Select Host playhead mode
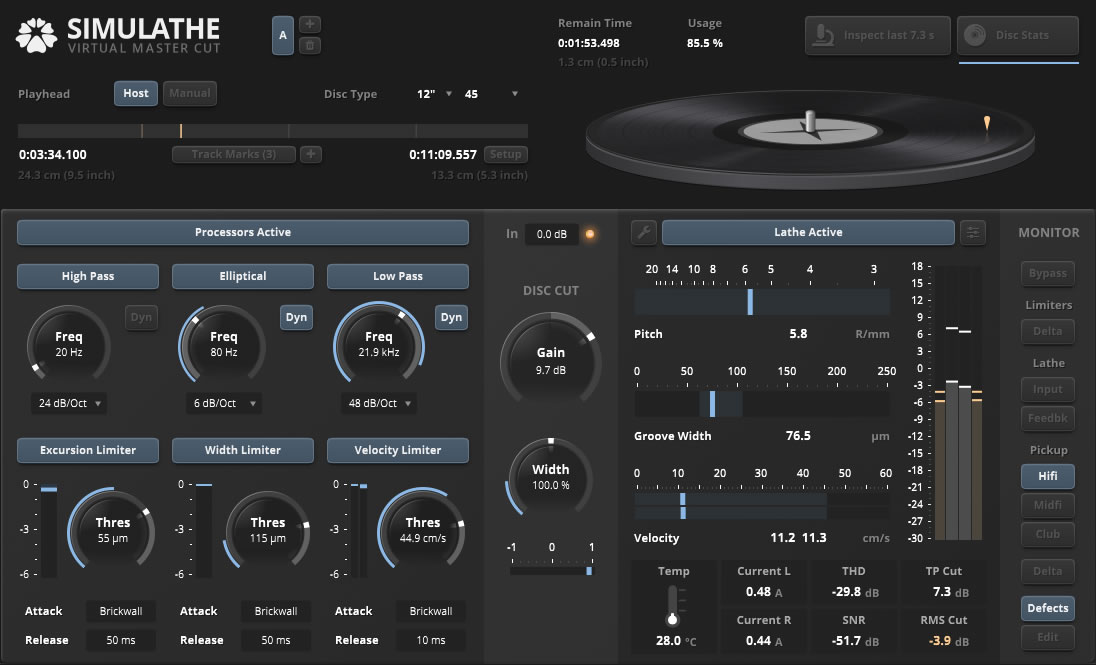 point(136,94)
